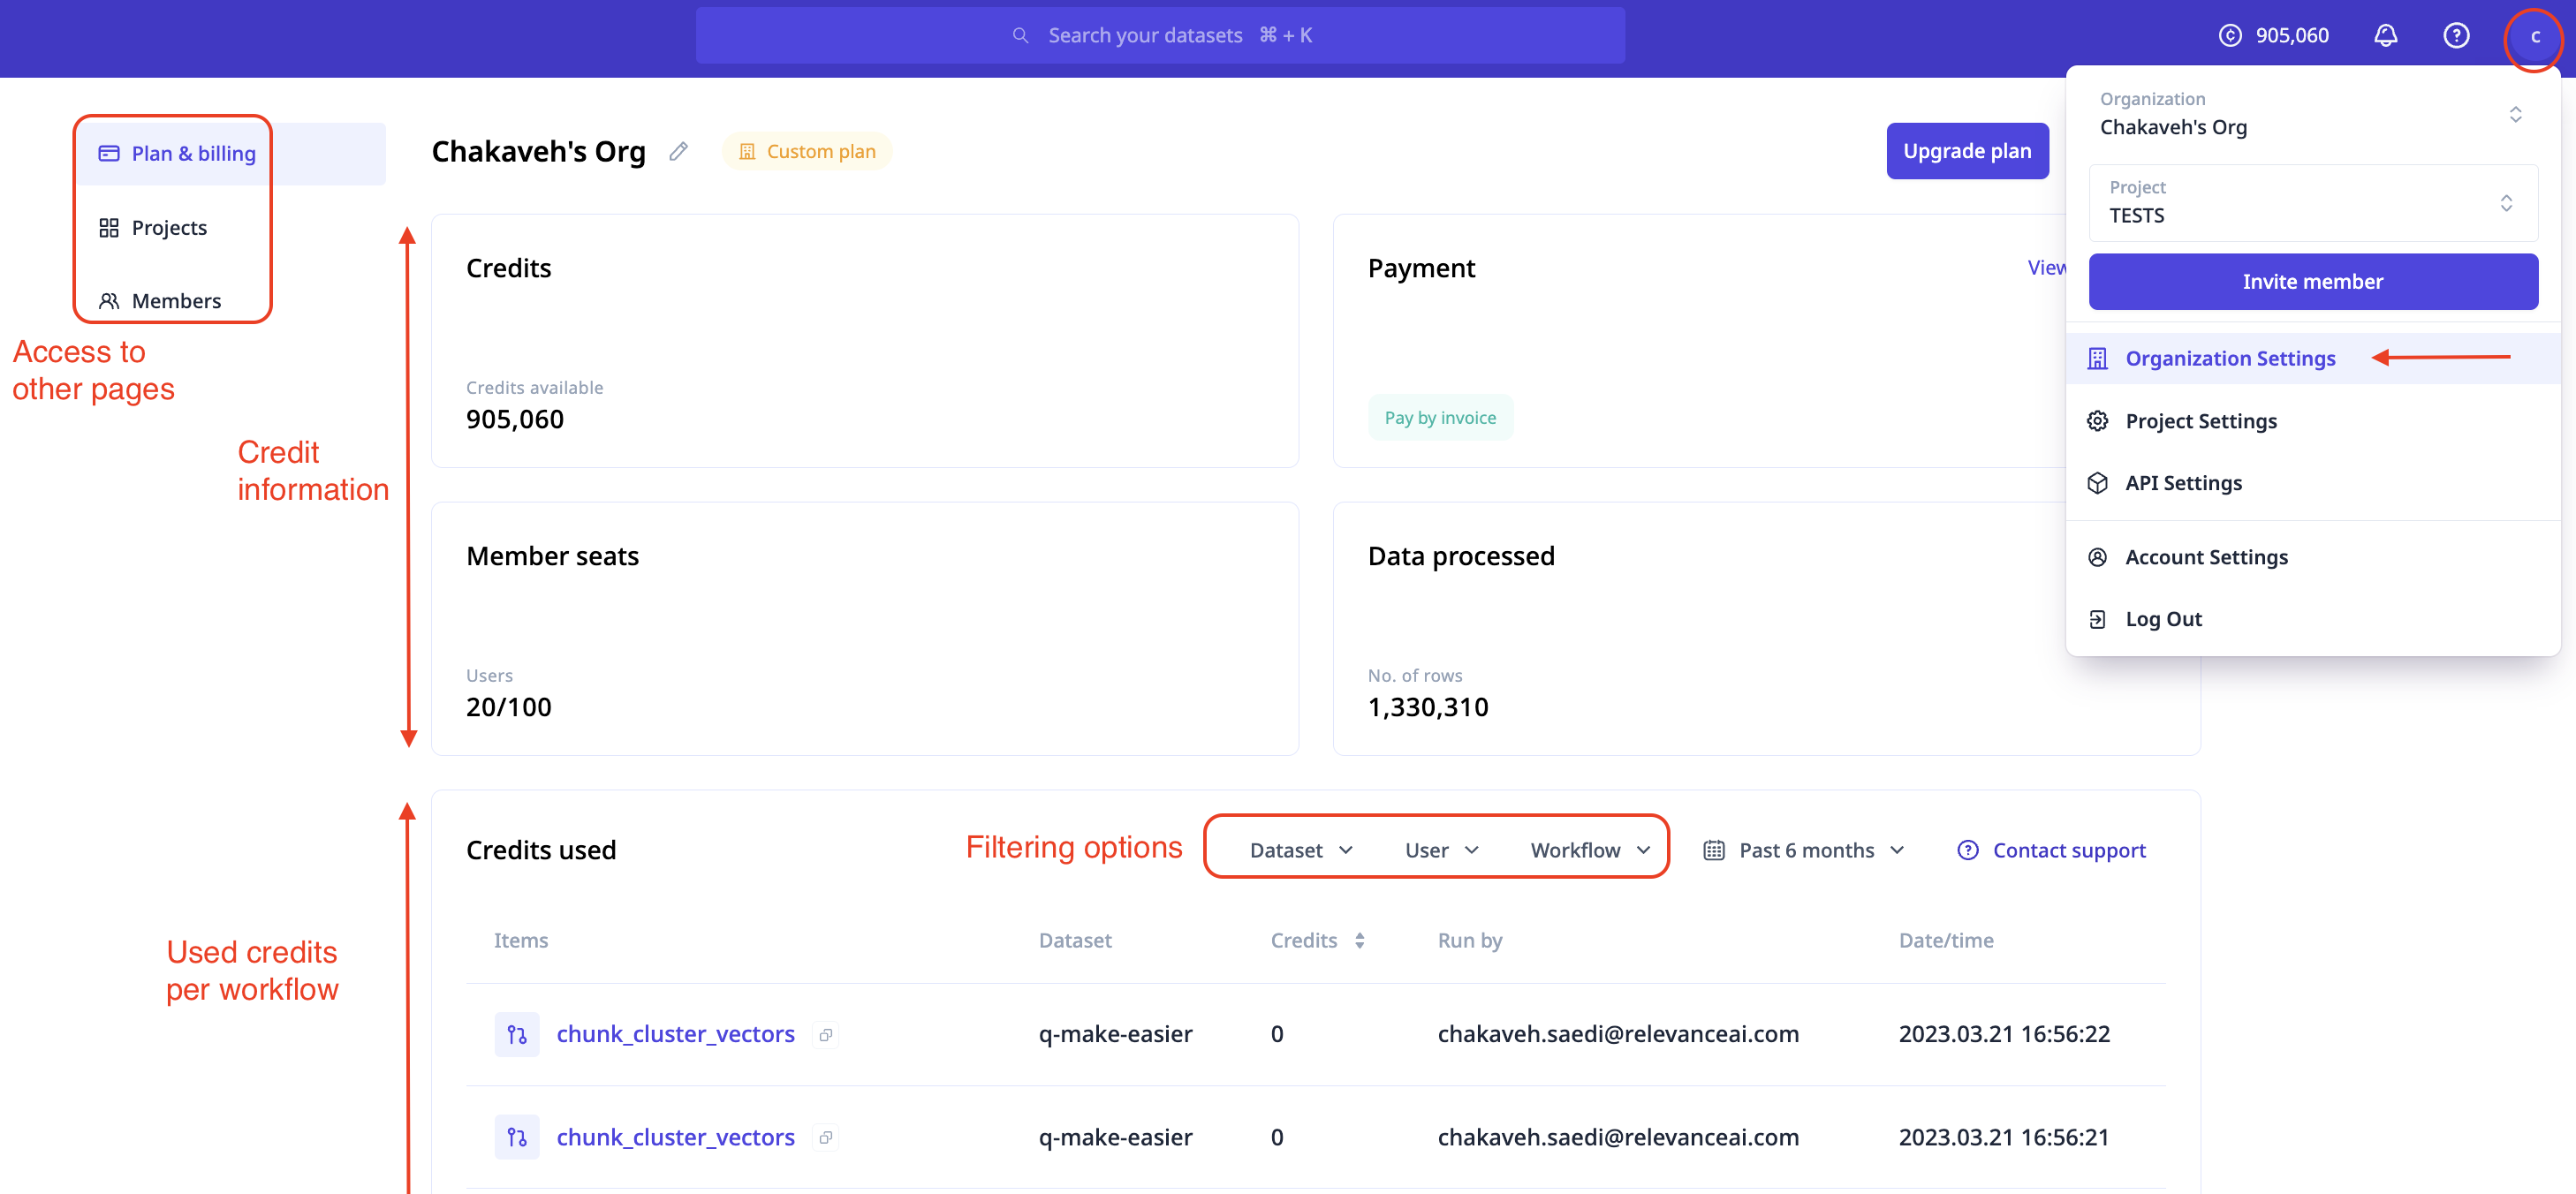Choose API Settings from the menu
Image resolution: width=2576 pixels, height=1194 pixels.
[2183, 483]
